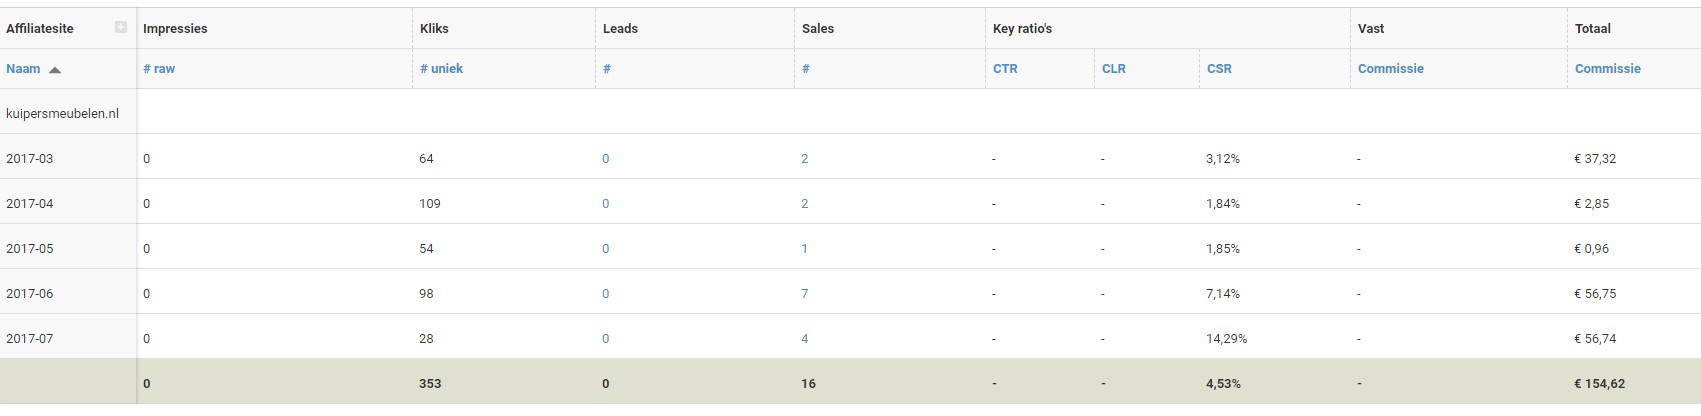The image size is (1701, 416).
Task: Sort by Leads # column header
Action: click(607, 69)
